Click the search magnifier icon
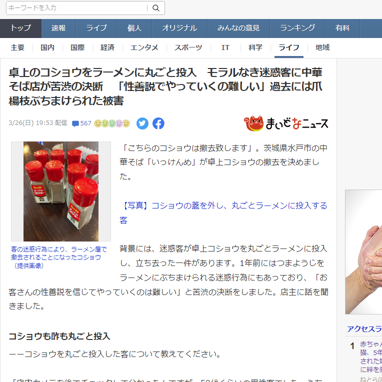The height and width of the screenshot is (382, 382). (x=156, y=8)
